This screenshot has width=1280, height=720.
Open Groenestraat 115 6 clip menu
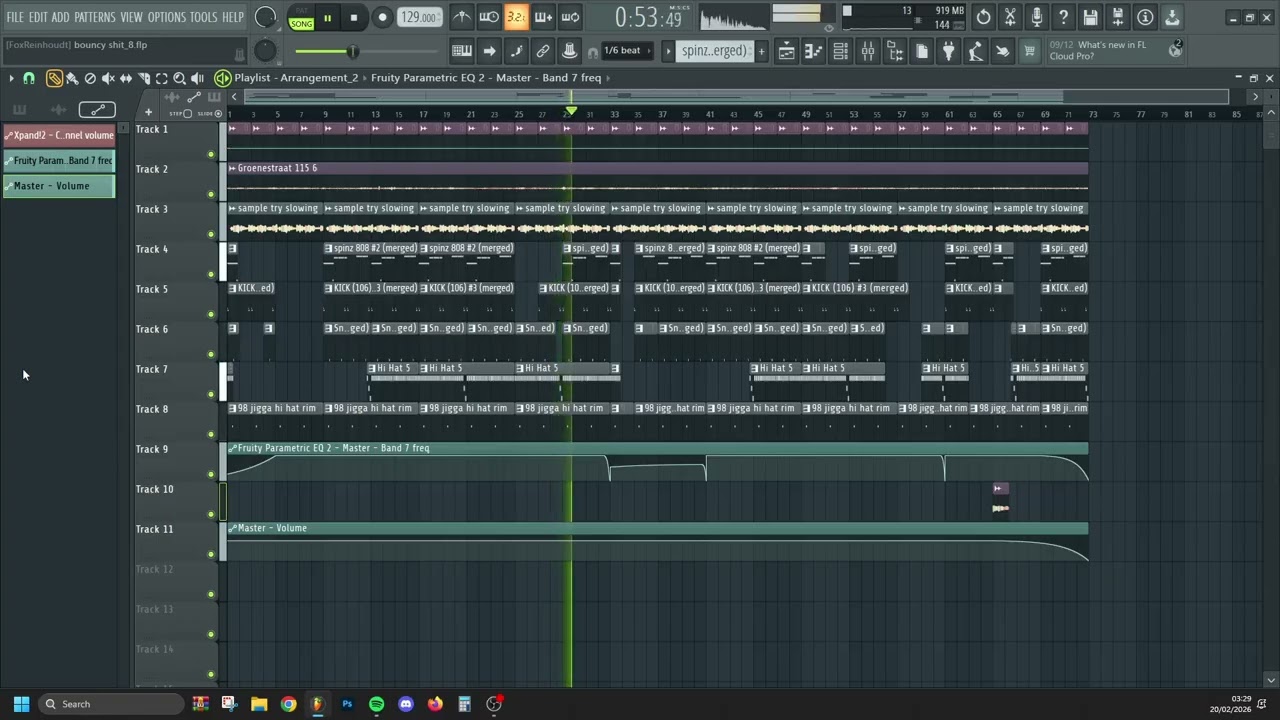[x=233, y=168]
